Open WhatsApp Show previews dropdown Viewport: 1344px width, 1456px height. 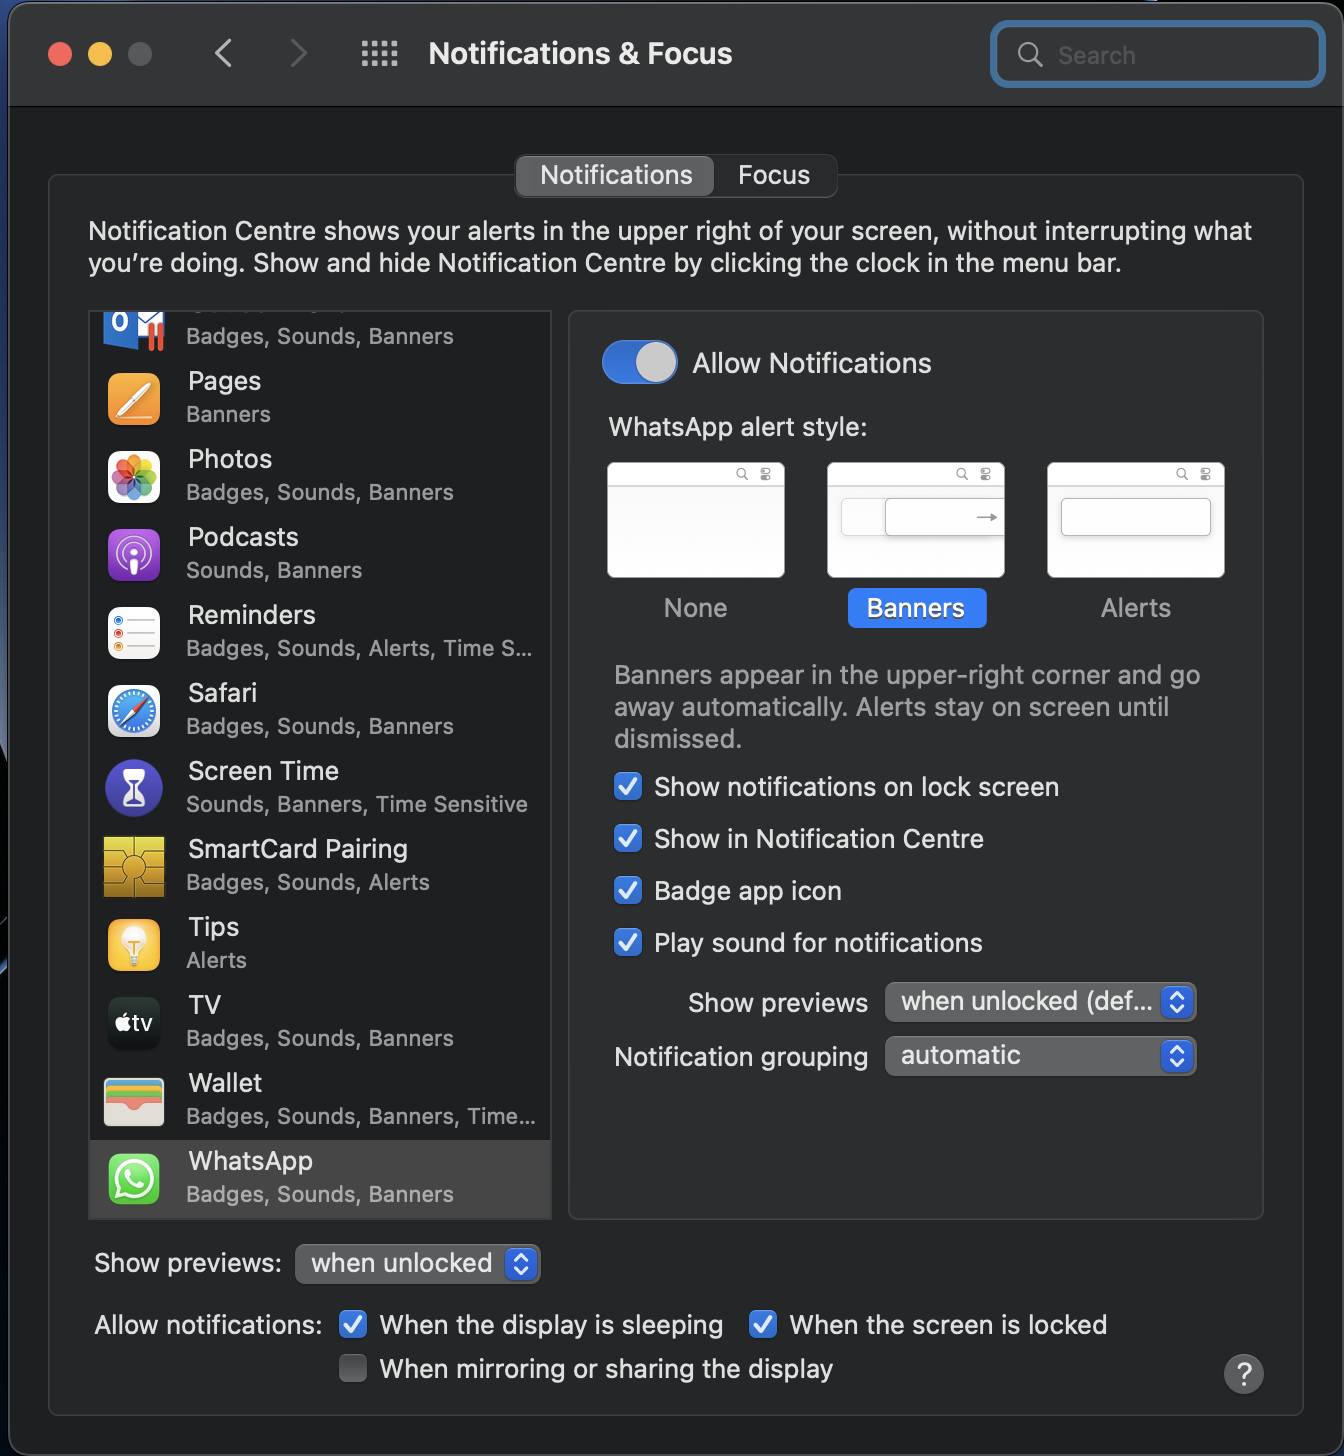click(1040, 1002)
